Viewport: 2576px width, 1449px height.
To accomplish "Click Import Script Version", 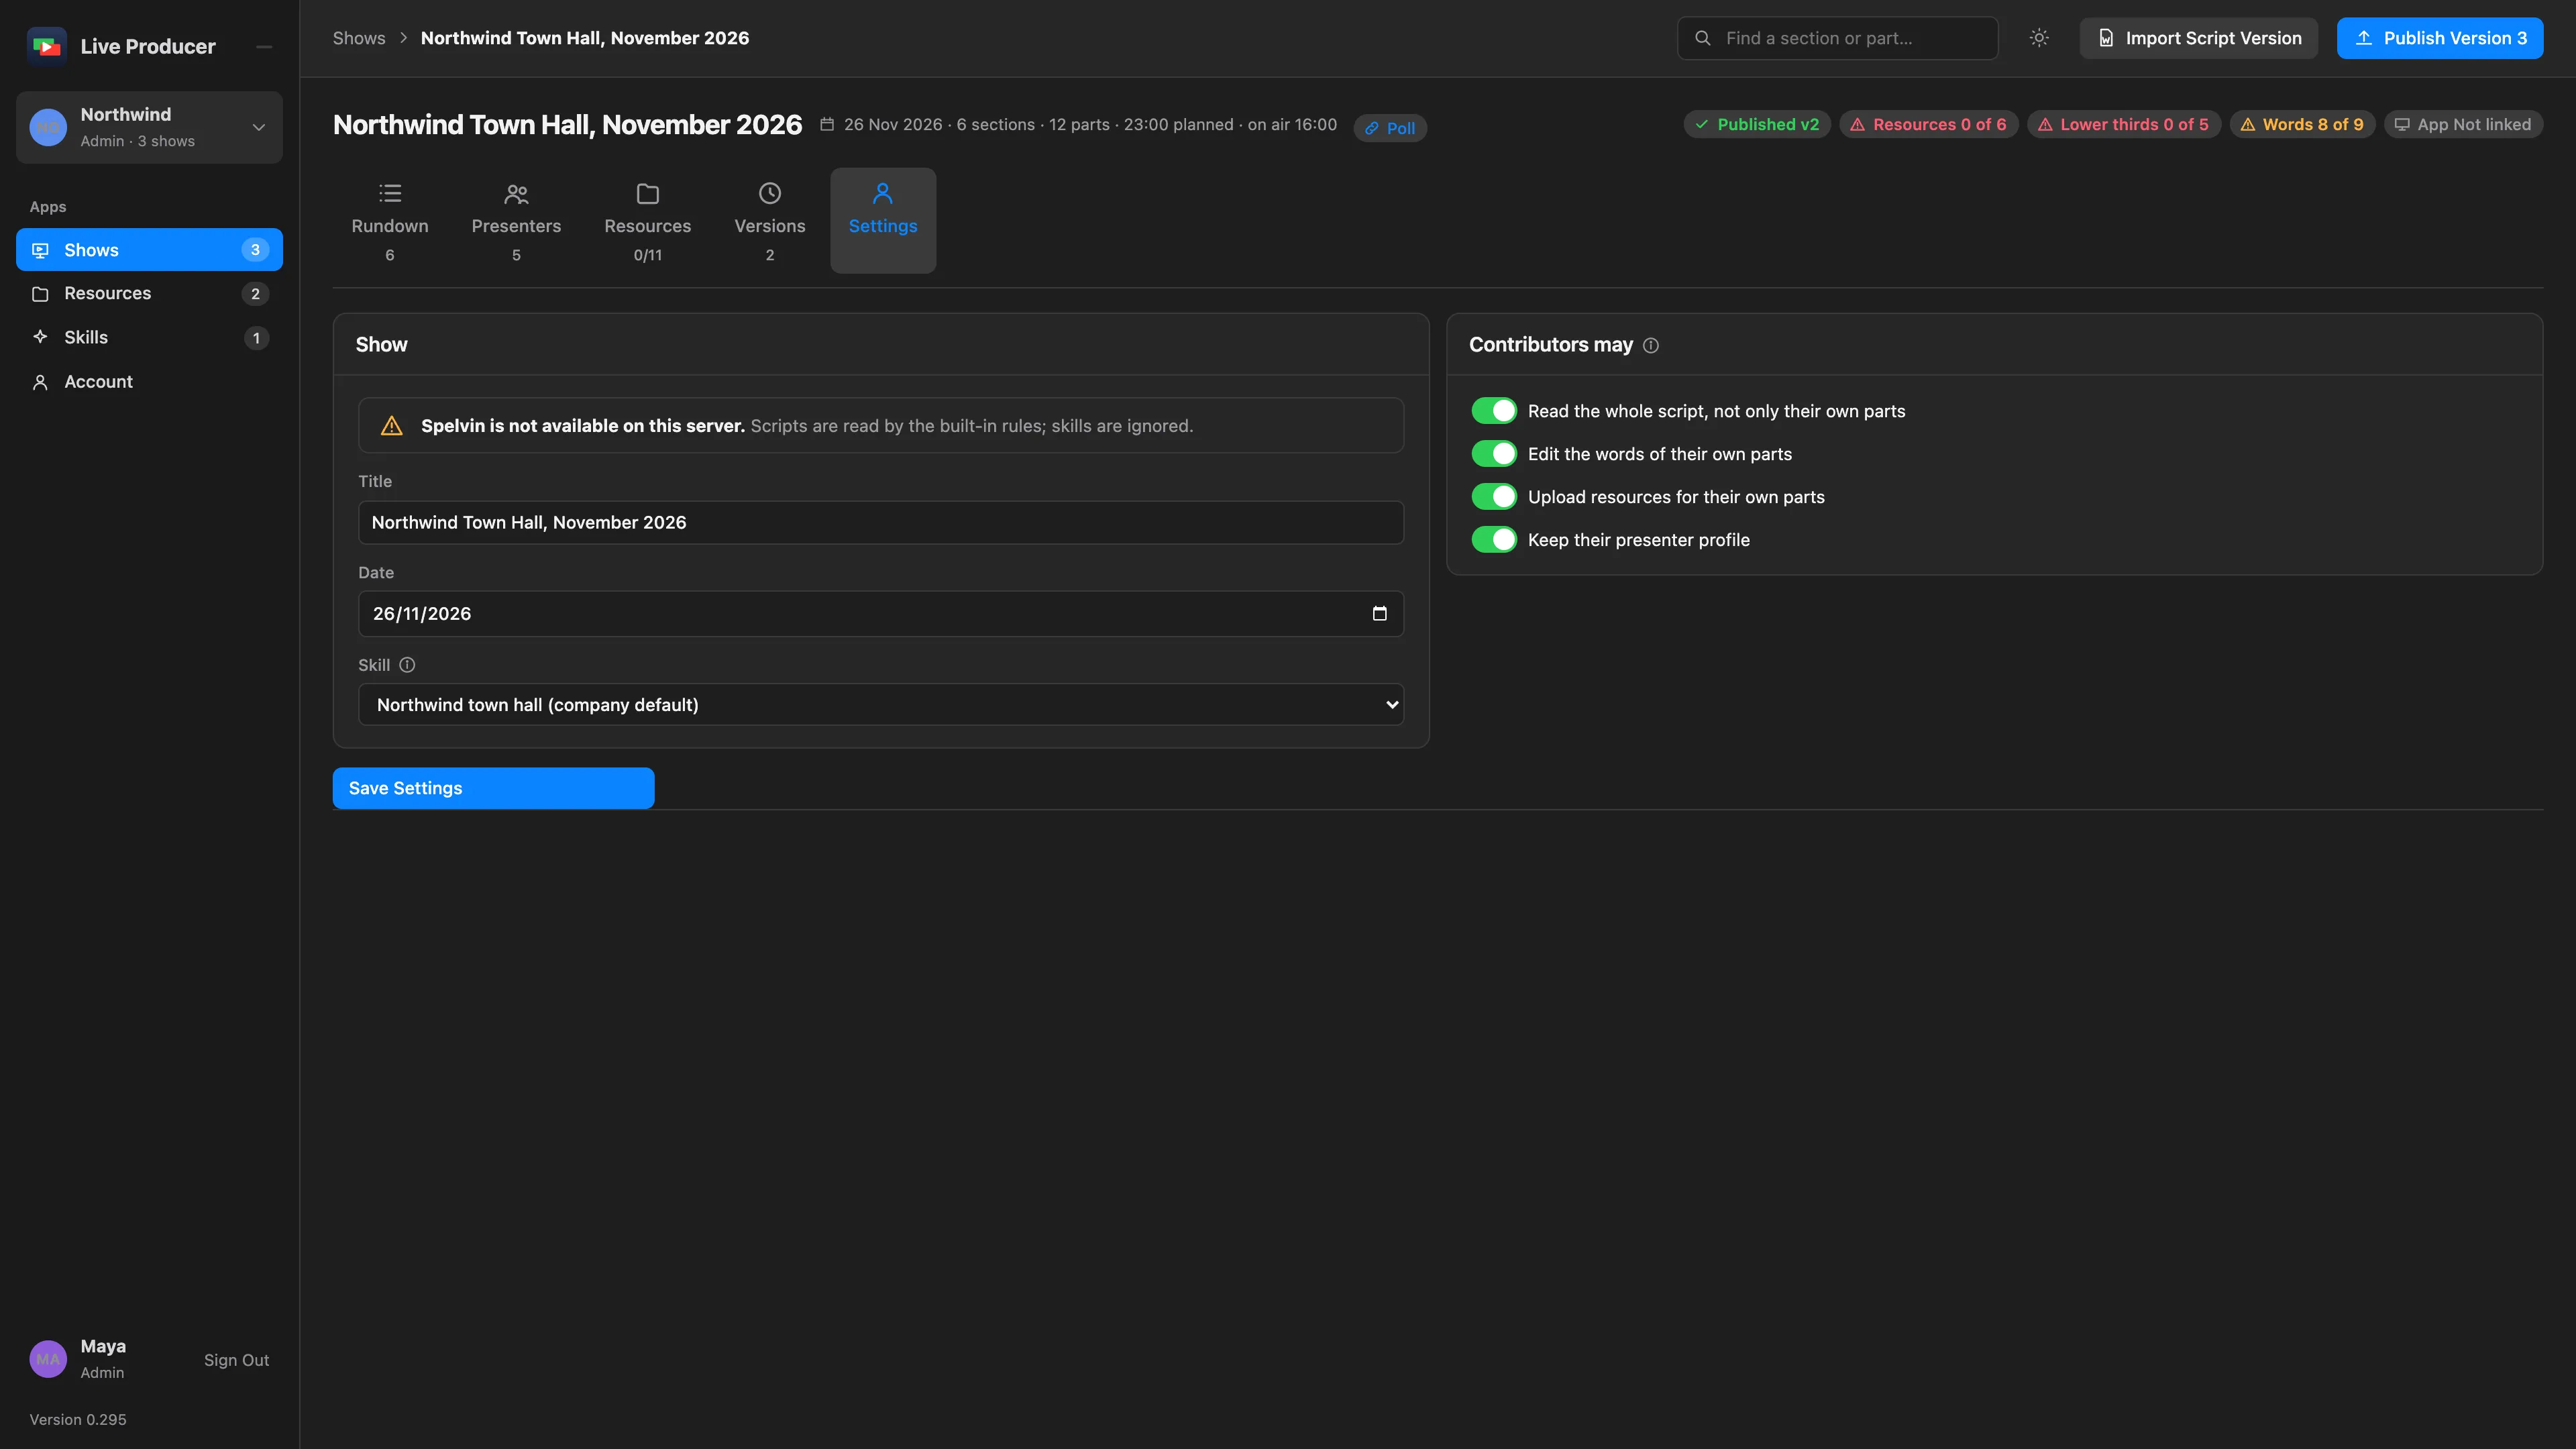I will 2199,38.
